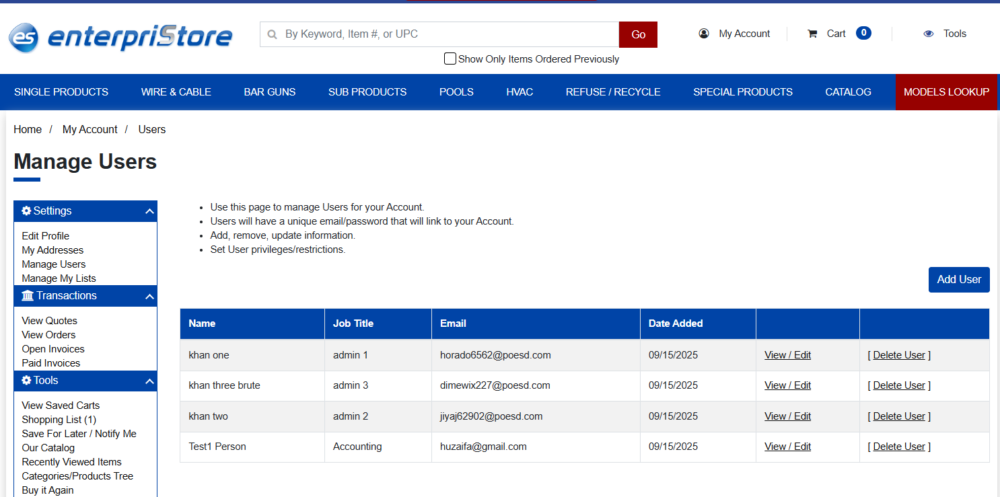Open View Orders in sidebar
This screenshot has width=1000, height=497.
tap(48, 335)
